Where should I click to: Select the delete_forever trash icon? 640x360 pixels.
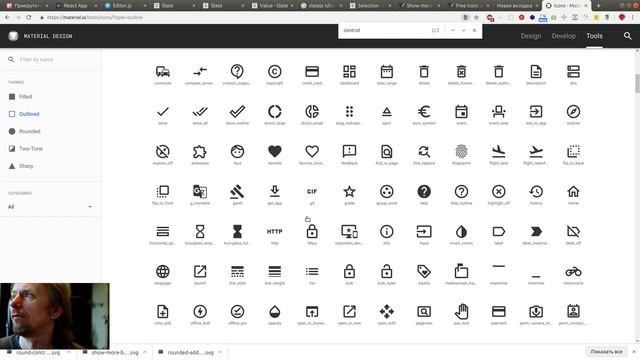pos(461,72)
